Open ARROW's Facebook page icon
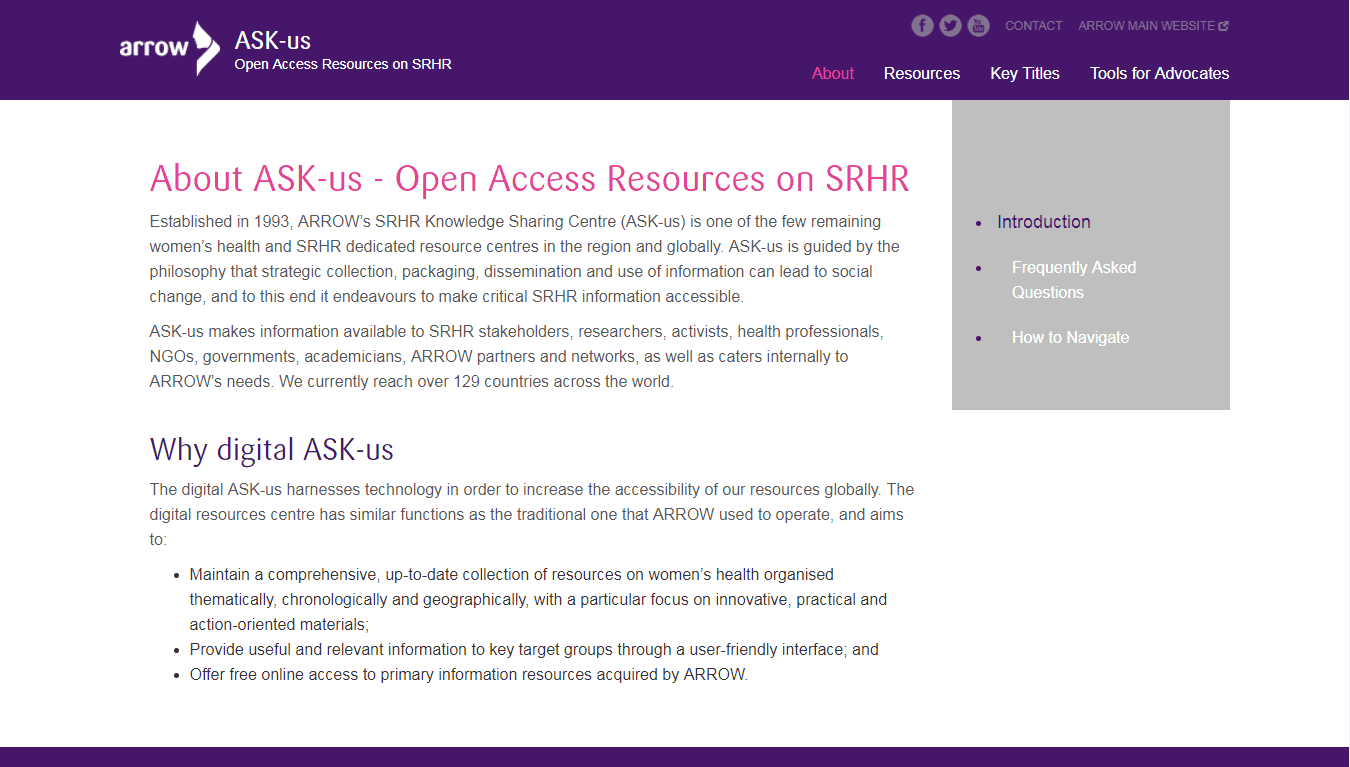 click(922, 26)
